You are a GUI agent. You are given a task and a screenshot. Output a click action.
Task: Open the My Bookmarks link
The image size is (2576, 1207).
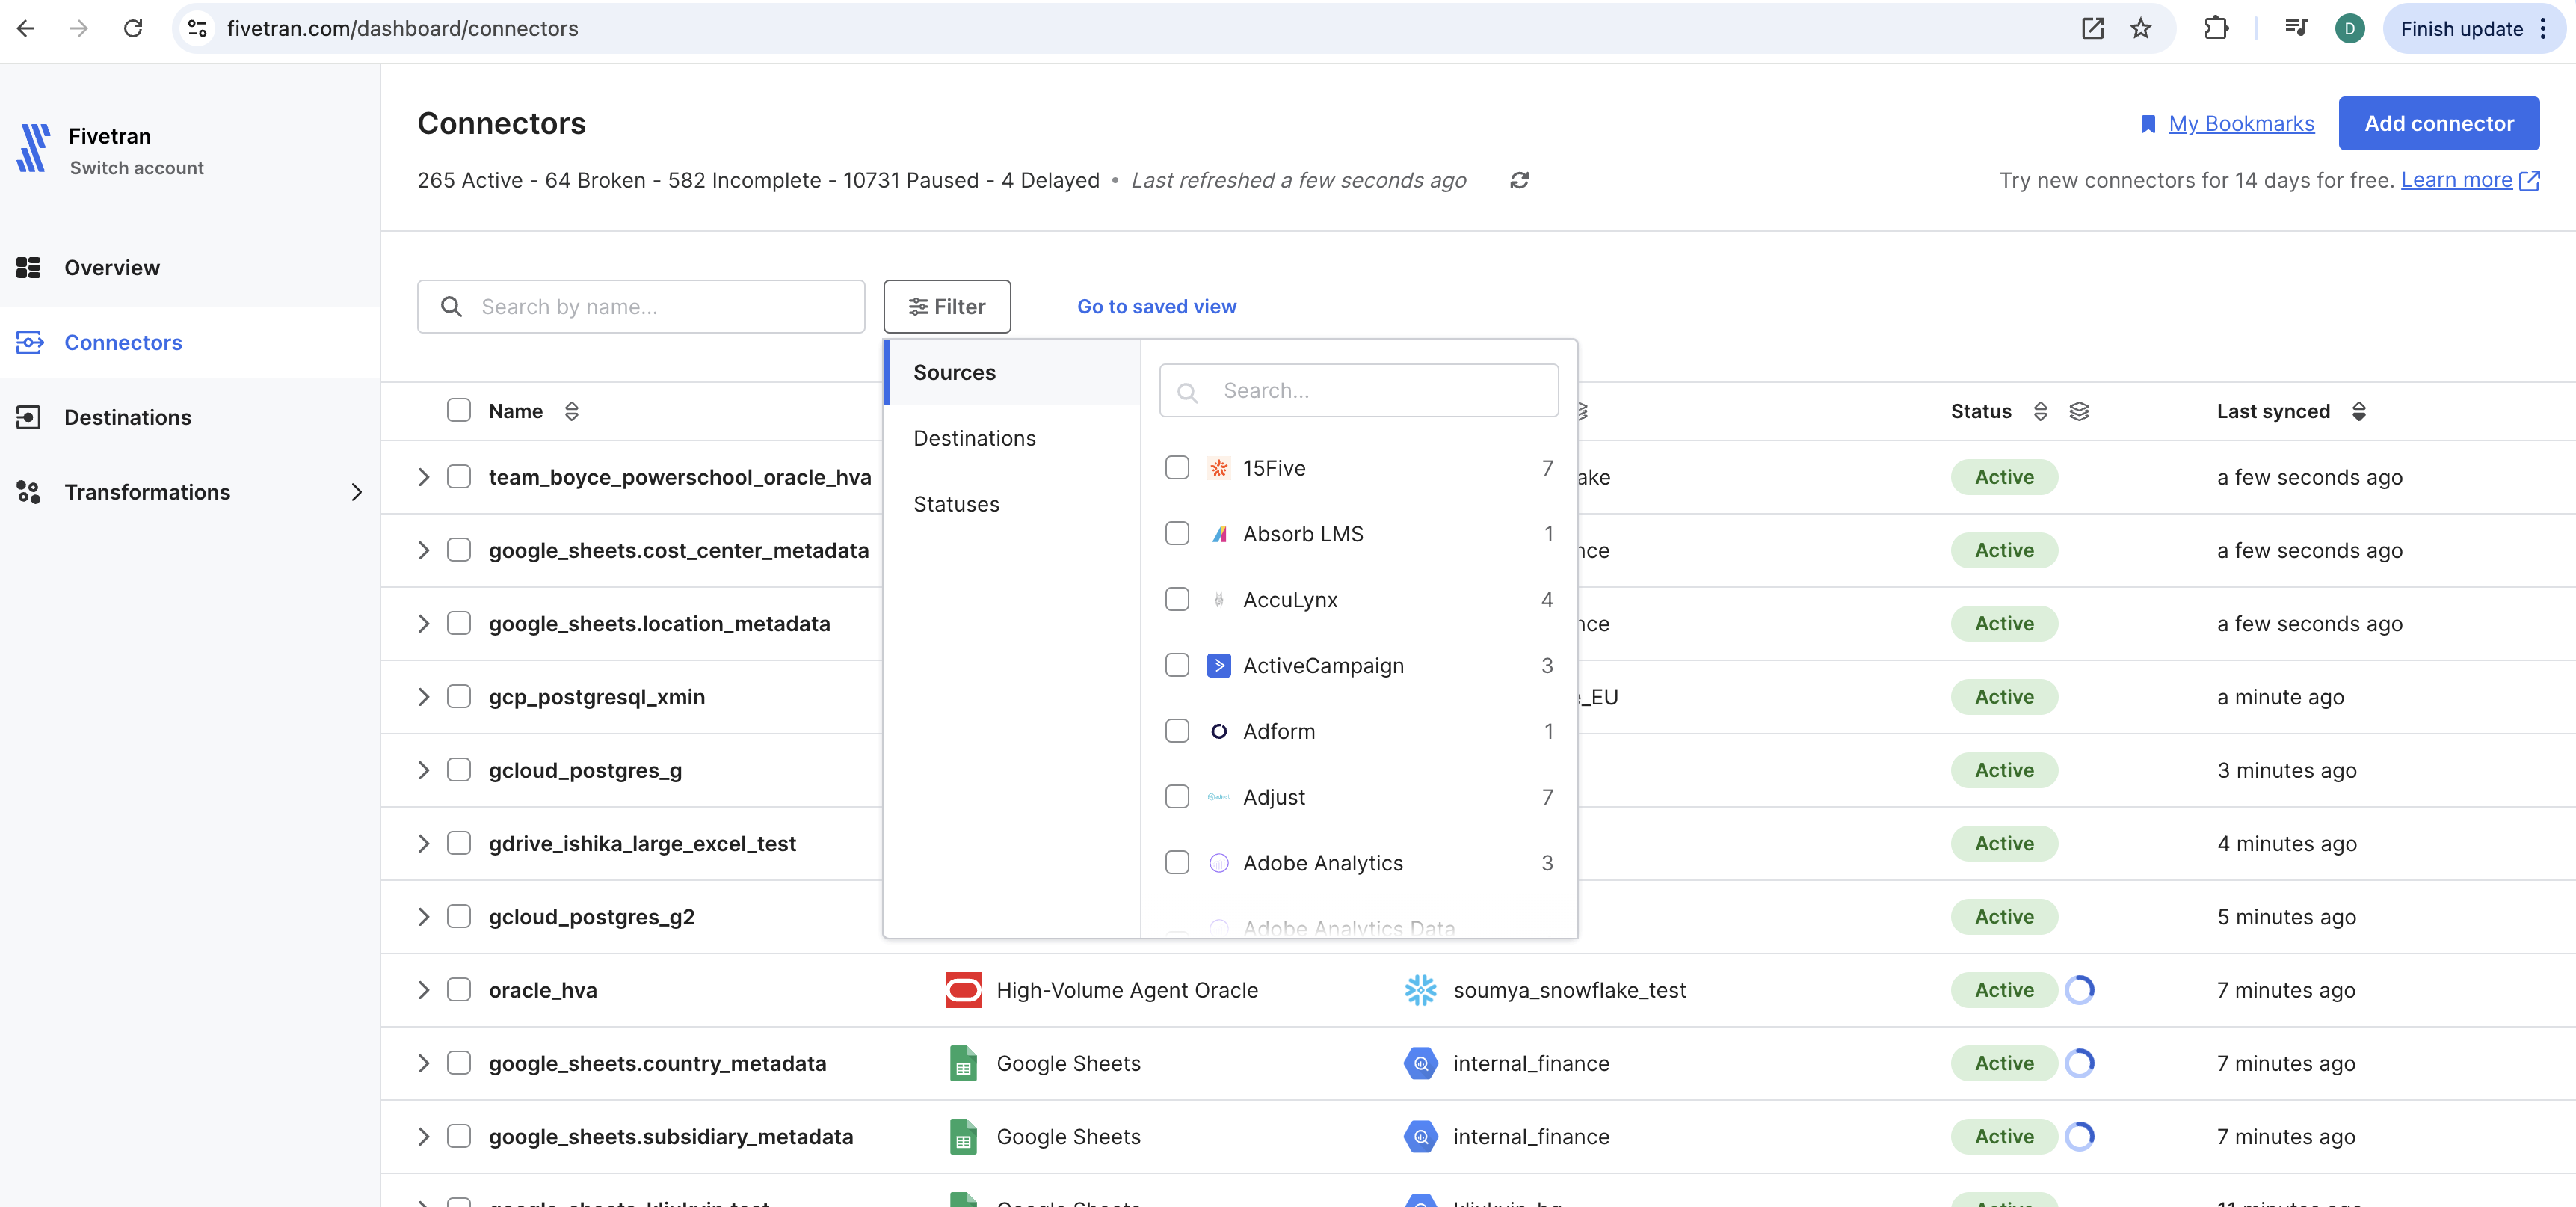pos(2241,124)
